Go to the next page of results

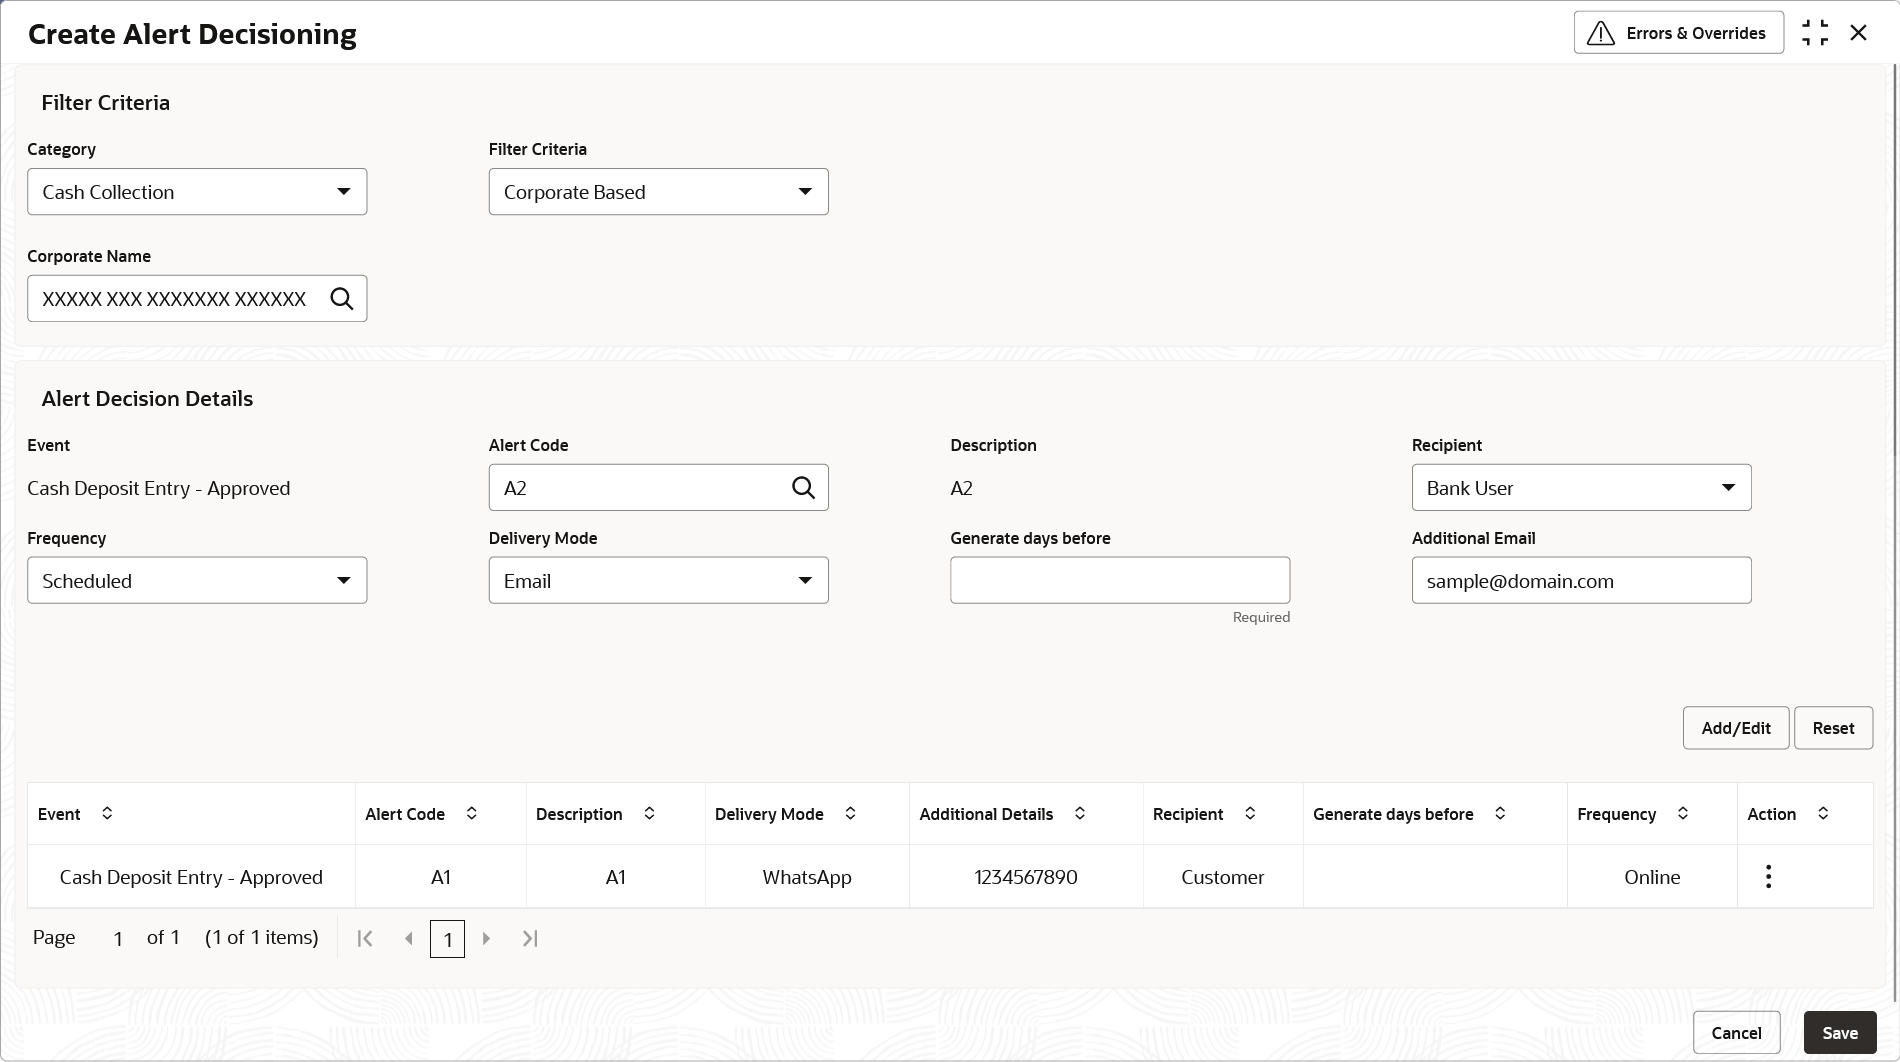[487, 938]
